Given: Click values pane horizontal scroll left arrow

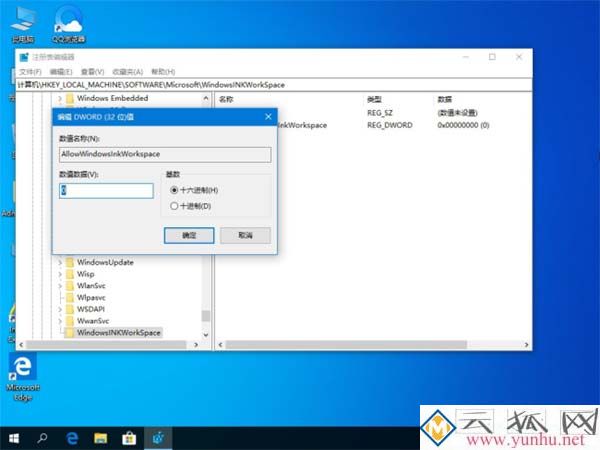Looking at the screenshot, I should 220,345.
